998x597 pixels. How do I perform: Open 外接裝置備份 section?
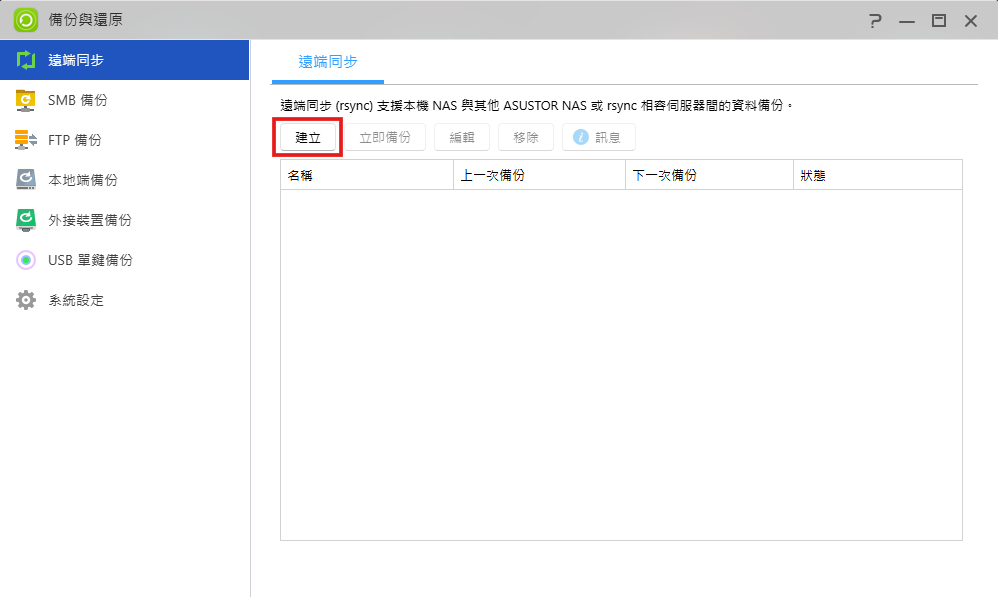125,220
